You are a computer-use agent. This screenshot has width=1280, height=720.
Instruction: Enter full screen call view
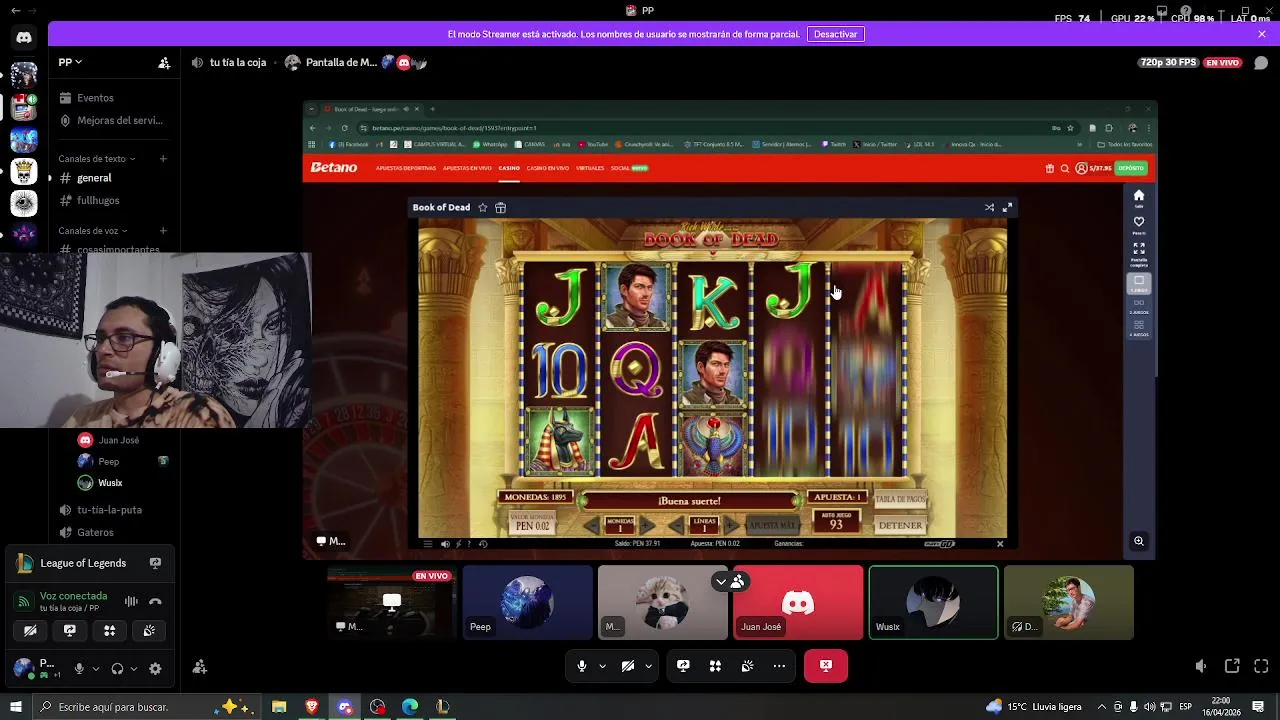click(1261, 666)
